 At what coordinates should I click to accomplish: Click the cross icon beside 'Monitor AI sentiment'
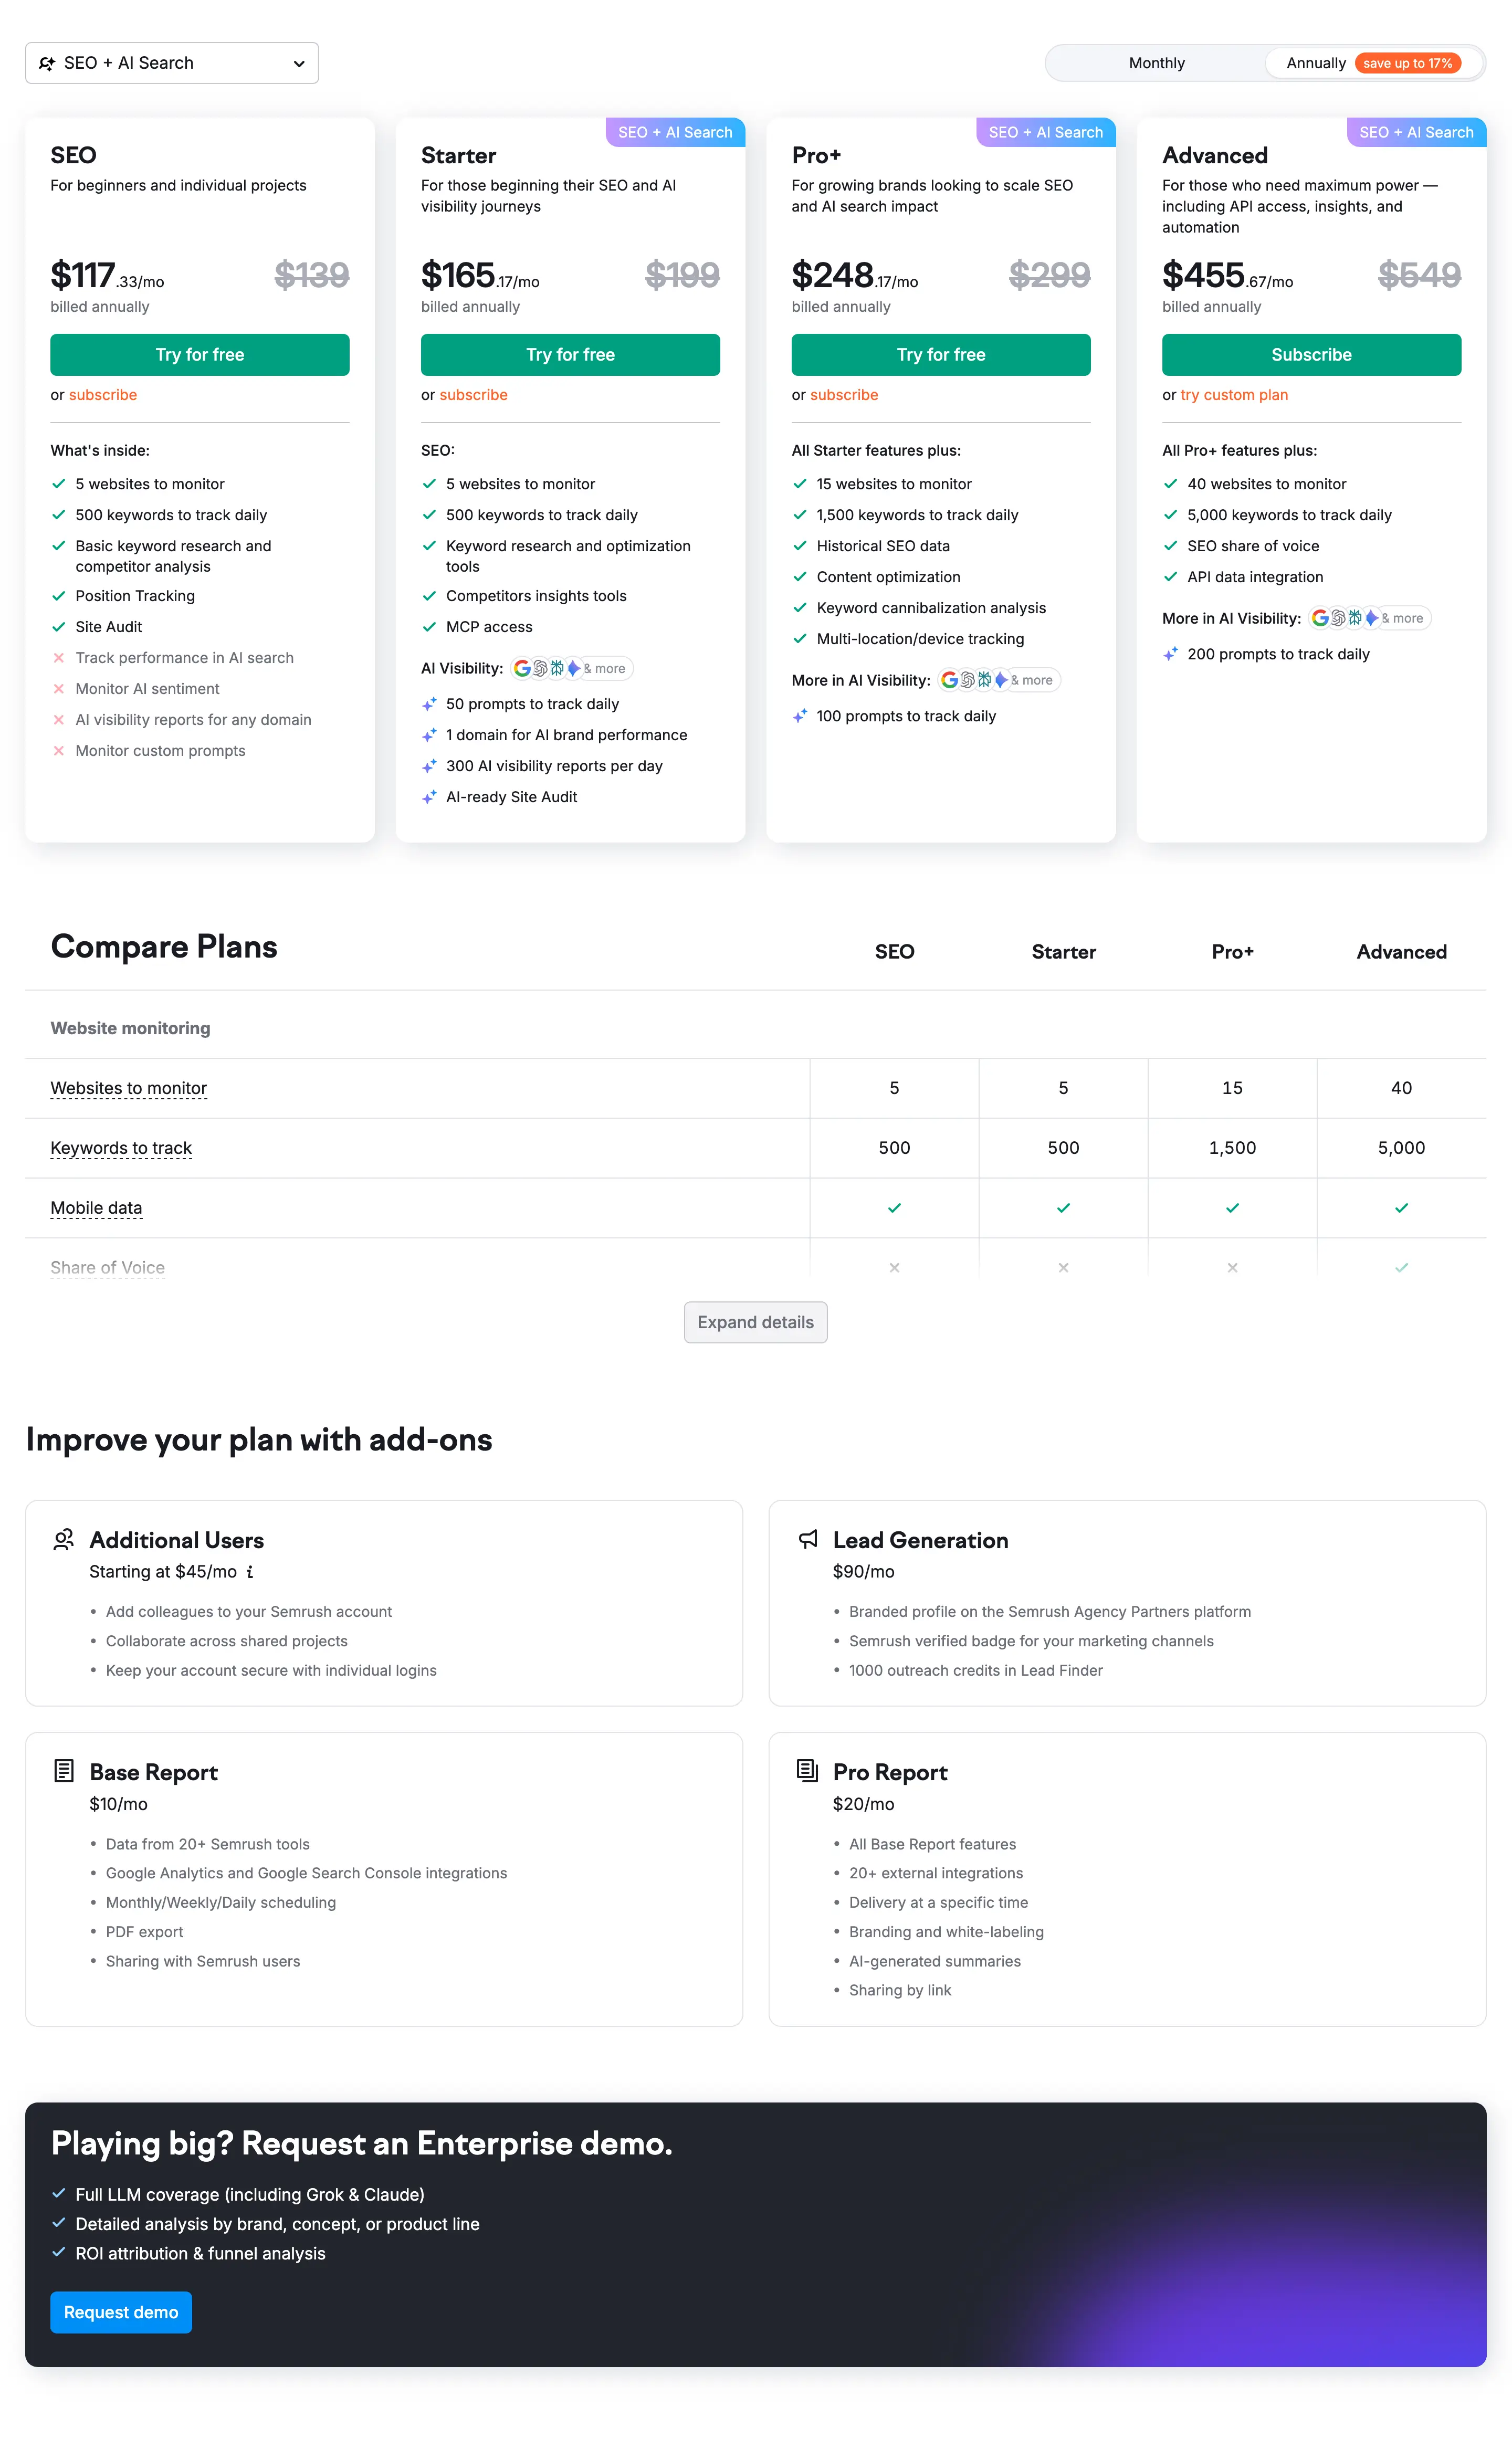pos(59,689)
